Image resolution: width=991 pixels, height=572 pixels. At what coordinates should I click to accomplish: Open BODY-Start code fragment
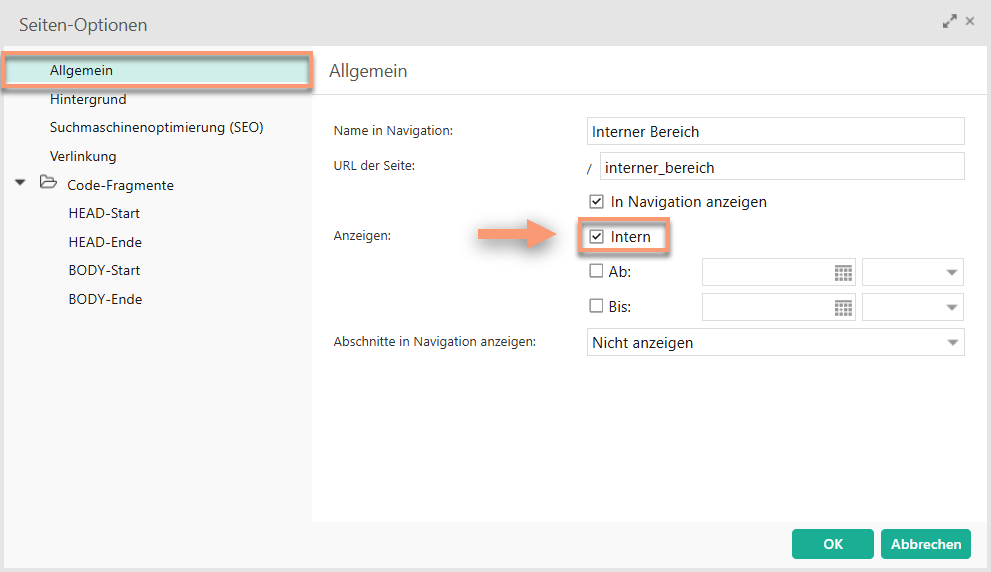[x=104, y=271]
